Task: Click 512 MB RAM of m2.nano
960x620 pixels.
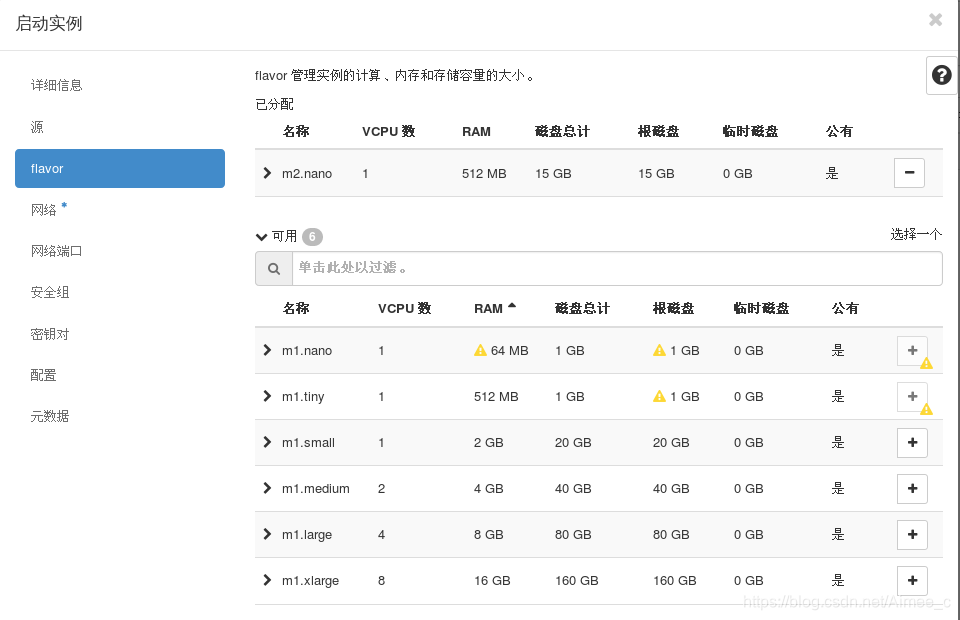Action: pos(484,173)
